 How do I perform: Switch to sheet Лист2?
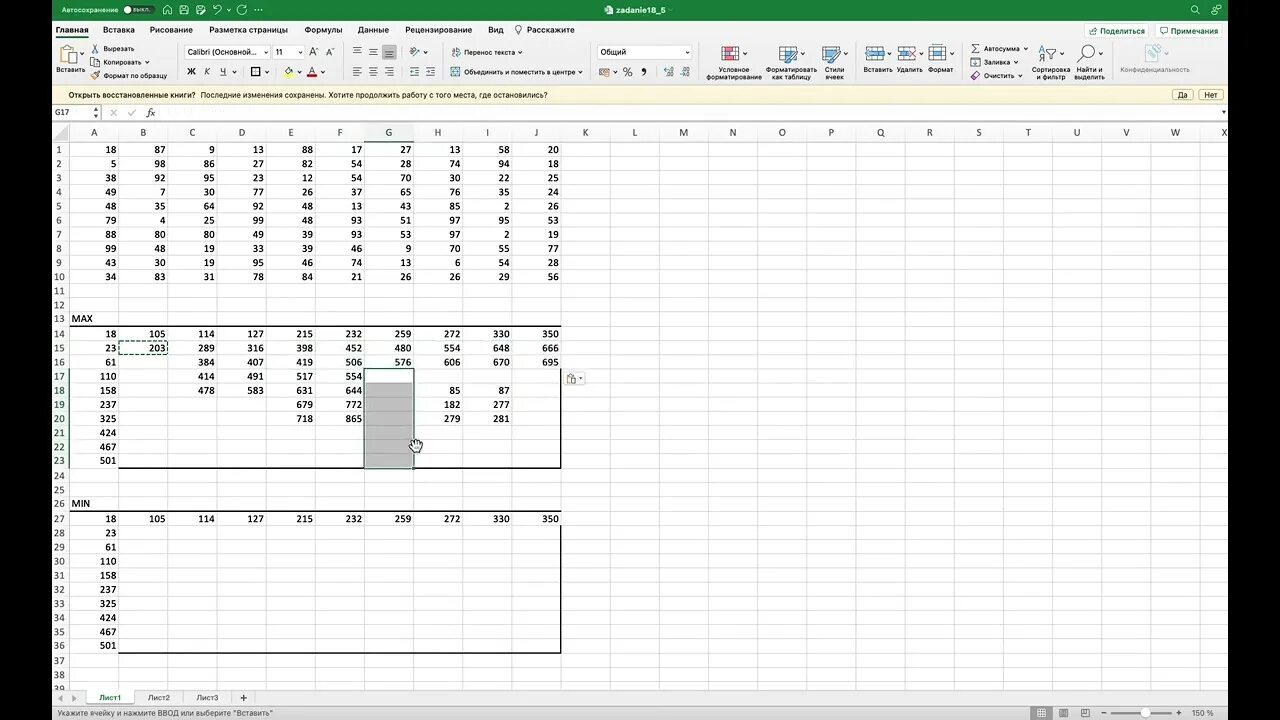[x=158, y=697]
